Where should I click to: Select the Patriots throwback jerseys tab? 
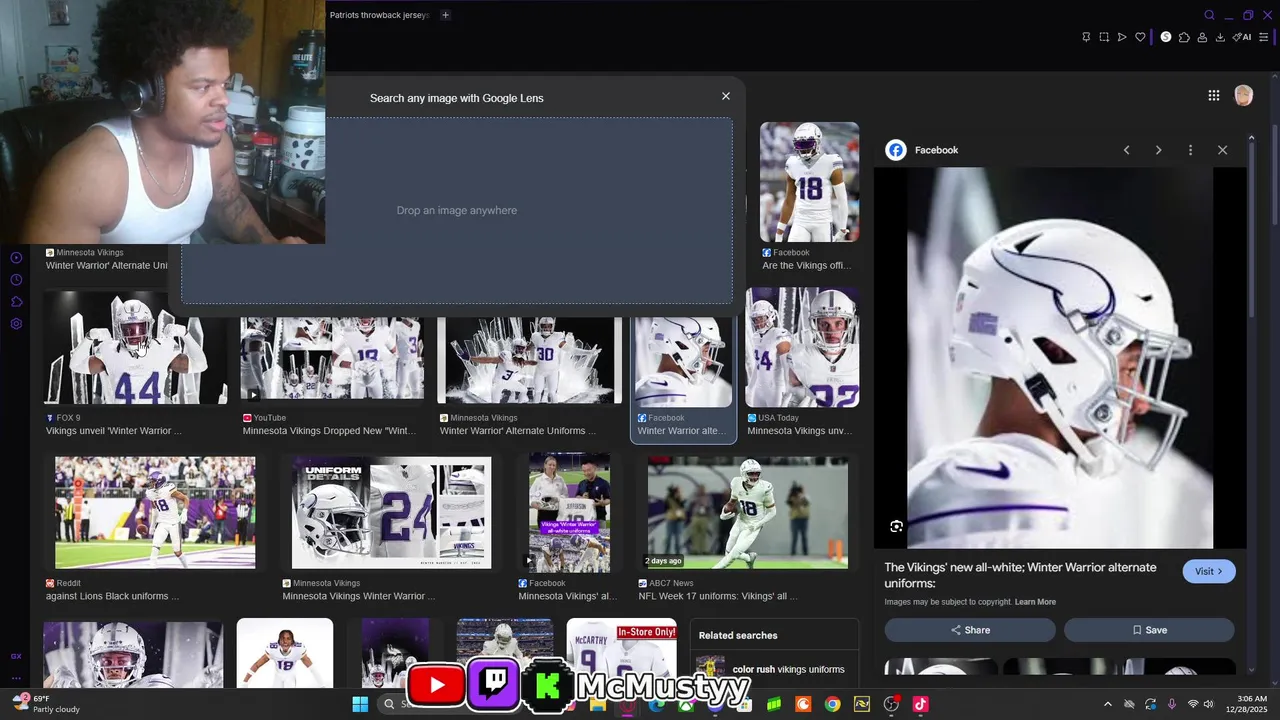(x=379, y=15)
